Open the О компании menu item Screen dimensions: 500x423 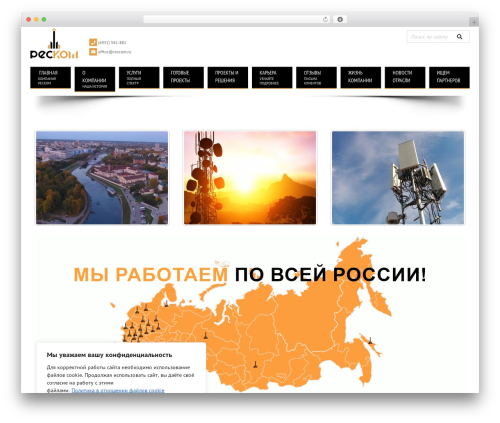click(95, 79)
